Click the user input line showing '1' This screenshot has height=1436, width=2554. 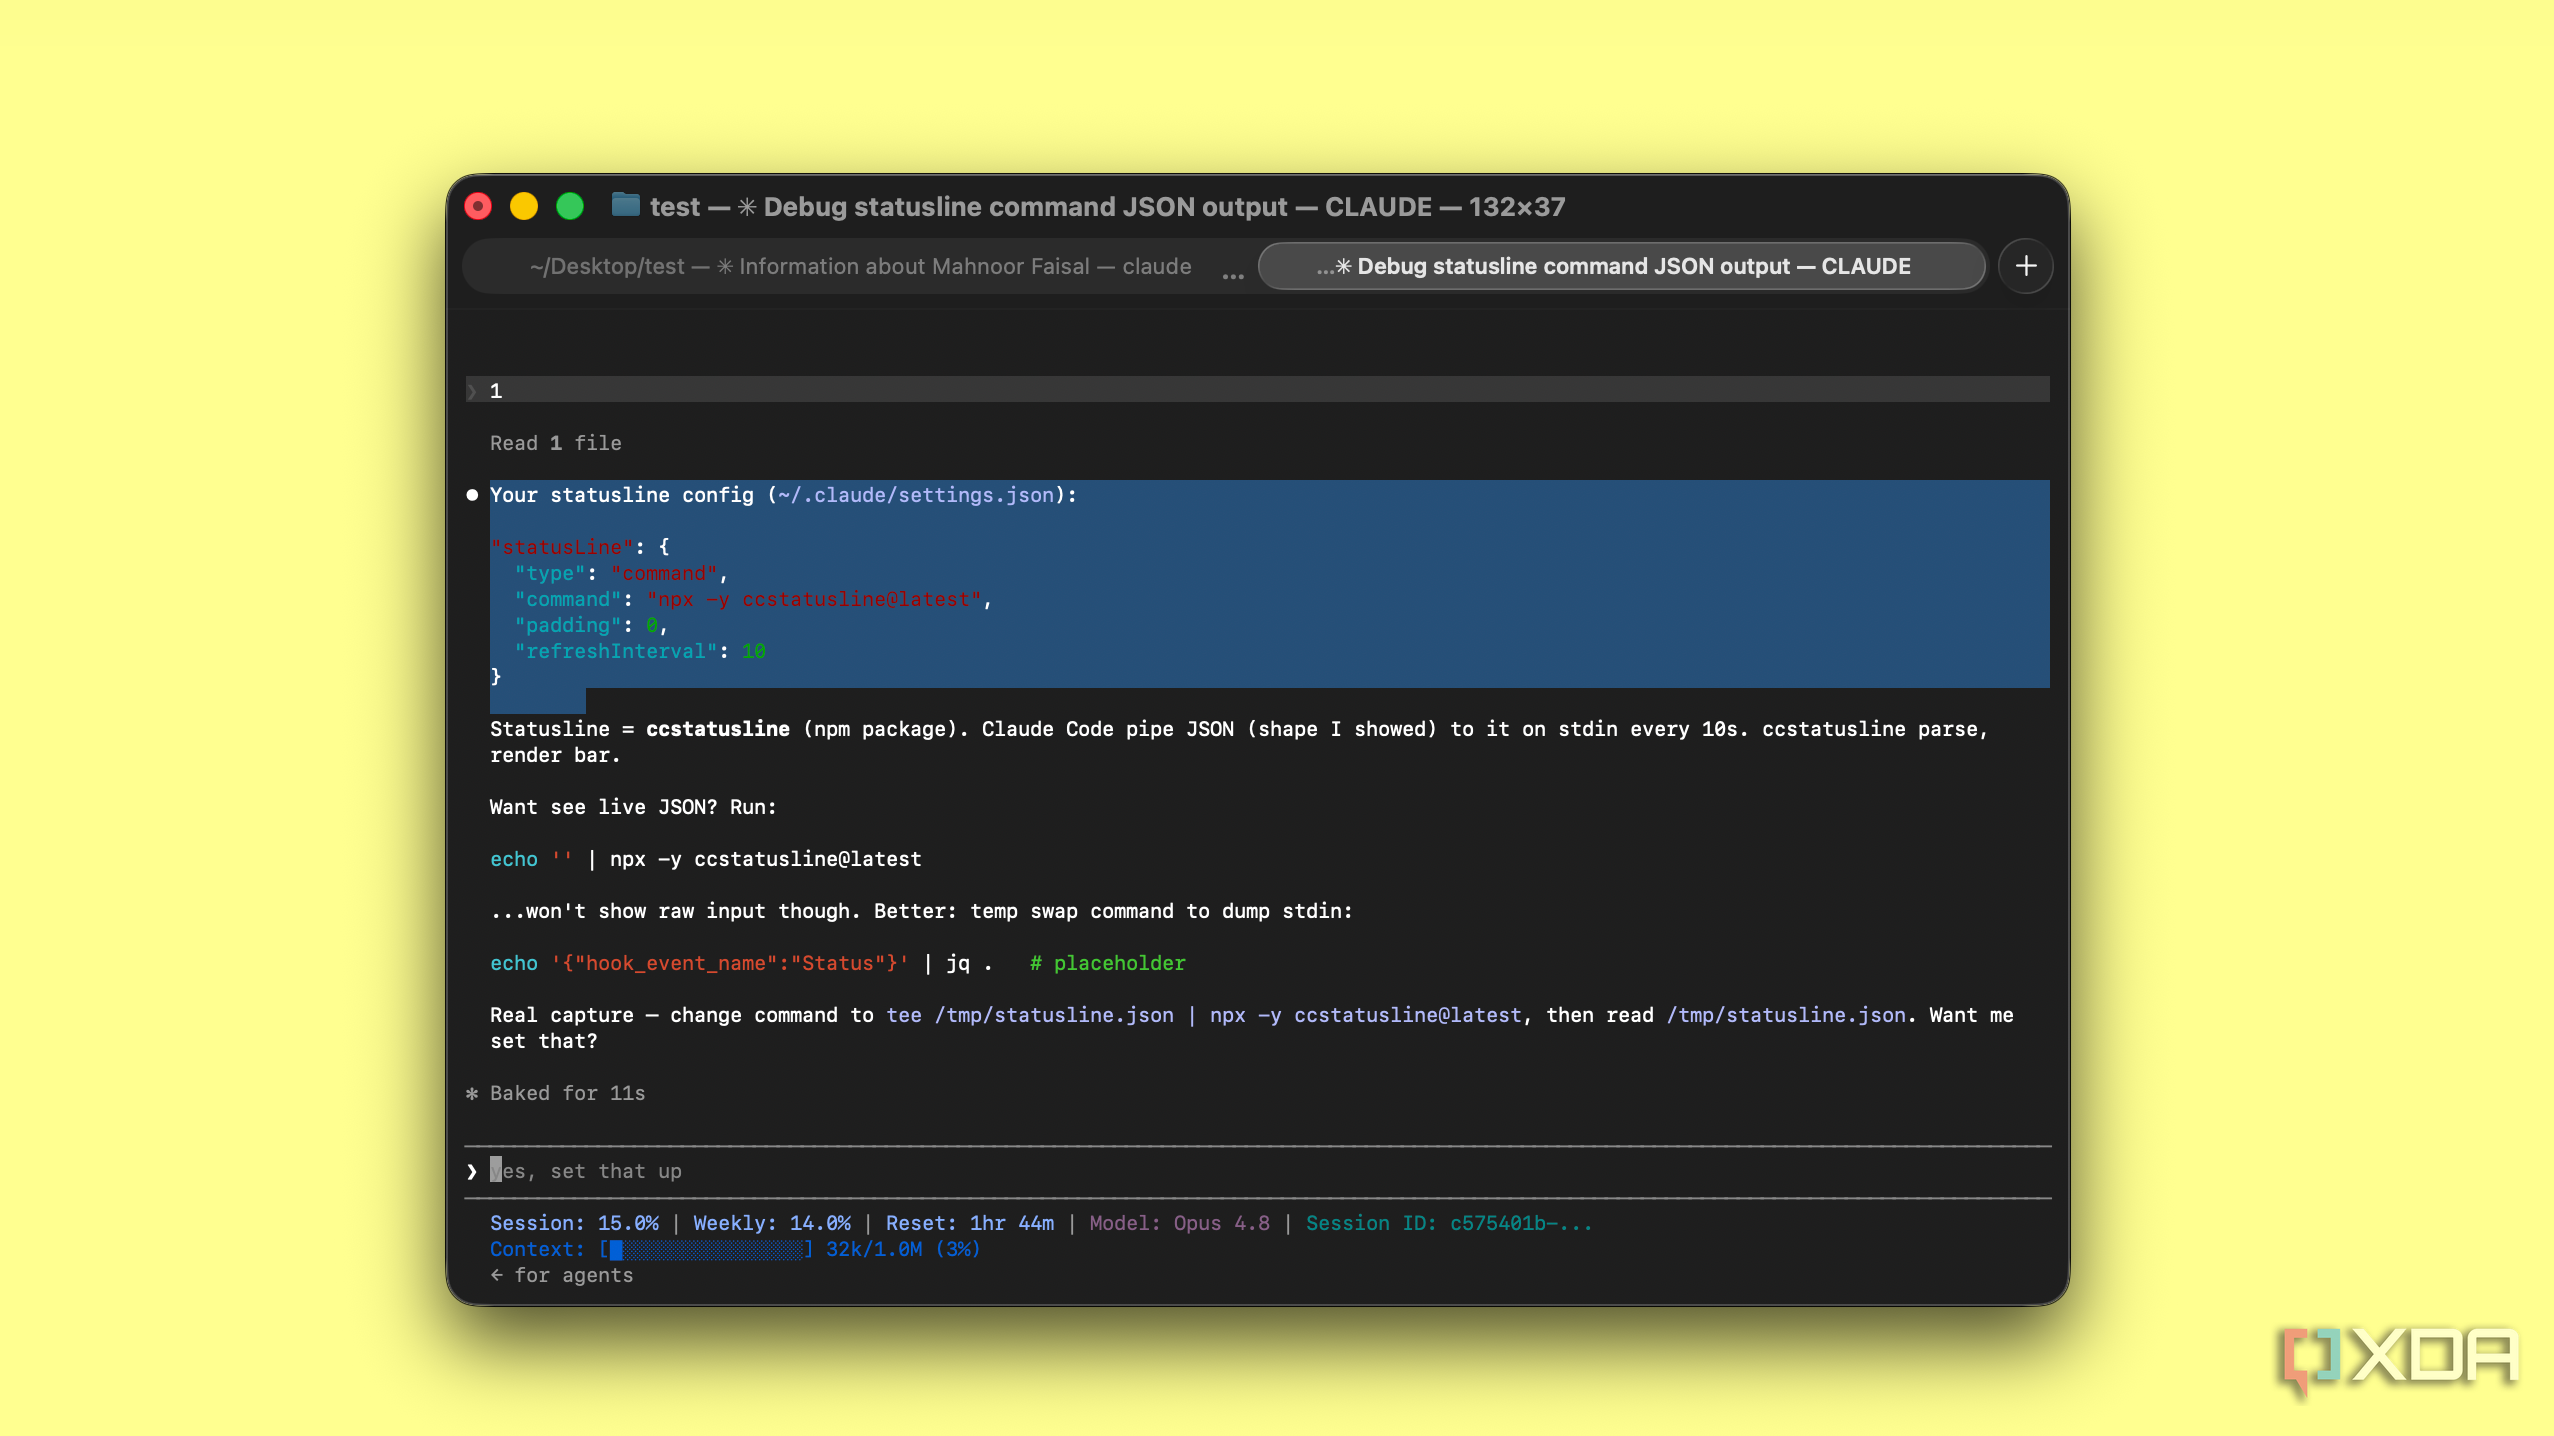(x=1257, y=390)
